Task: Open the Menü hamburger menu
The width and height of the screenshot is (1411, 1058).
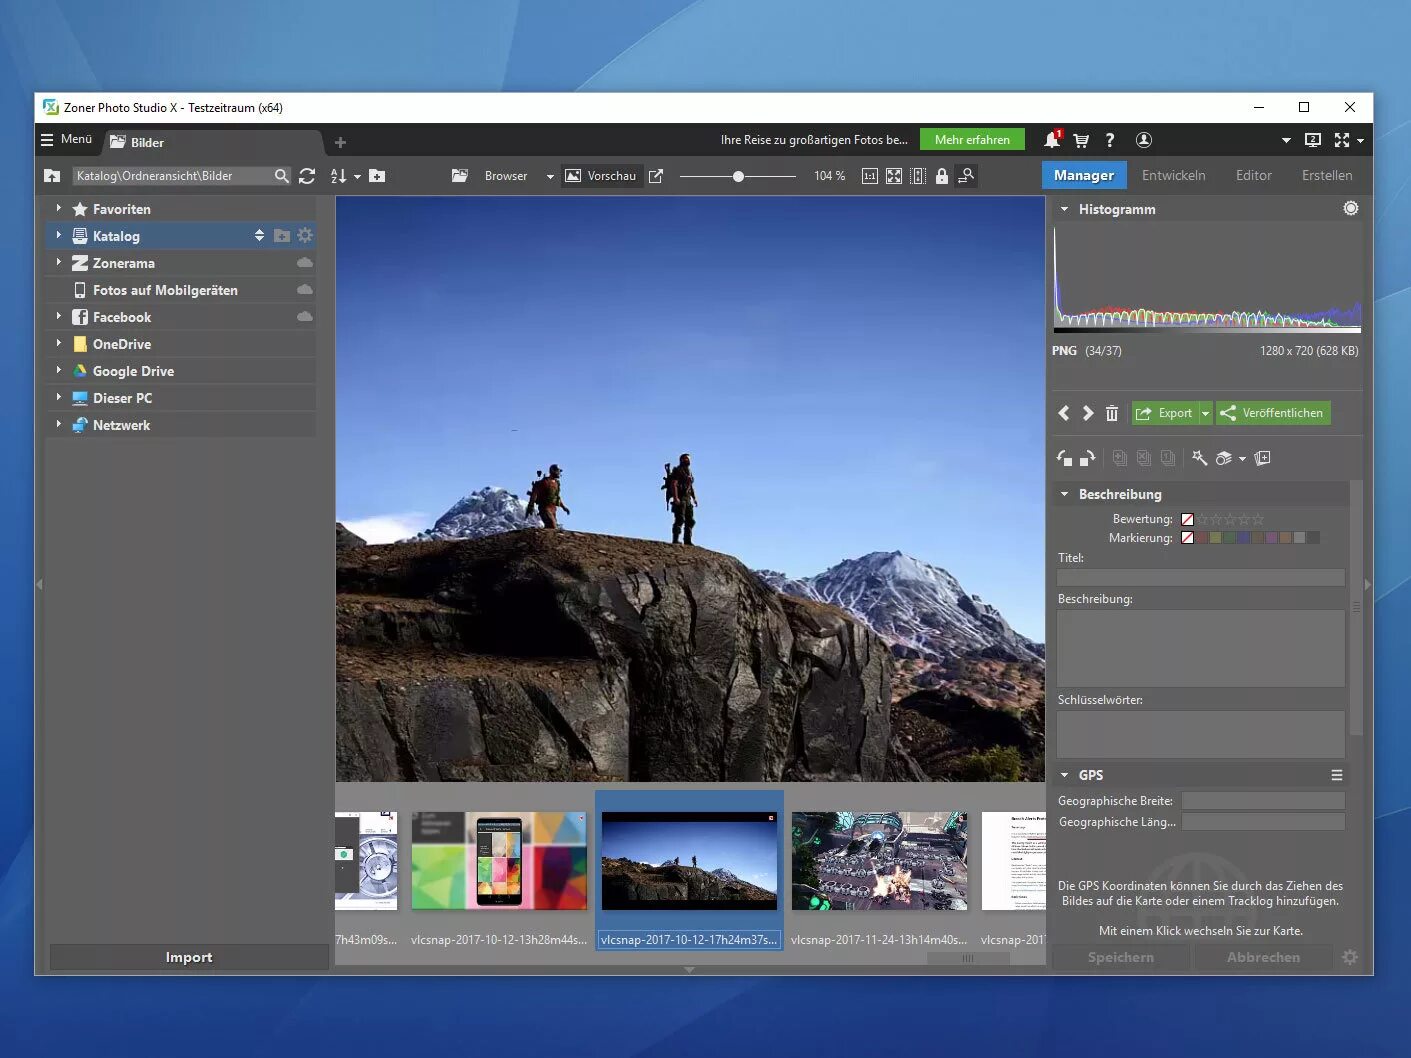Action: pyautogui.click(x=66, y=139)
